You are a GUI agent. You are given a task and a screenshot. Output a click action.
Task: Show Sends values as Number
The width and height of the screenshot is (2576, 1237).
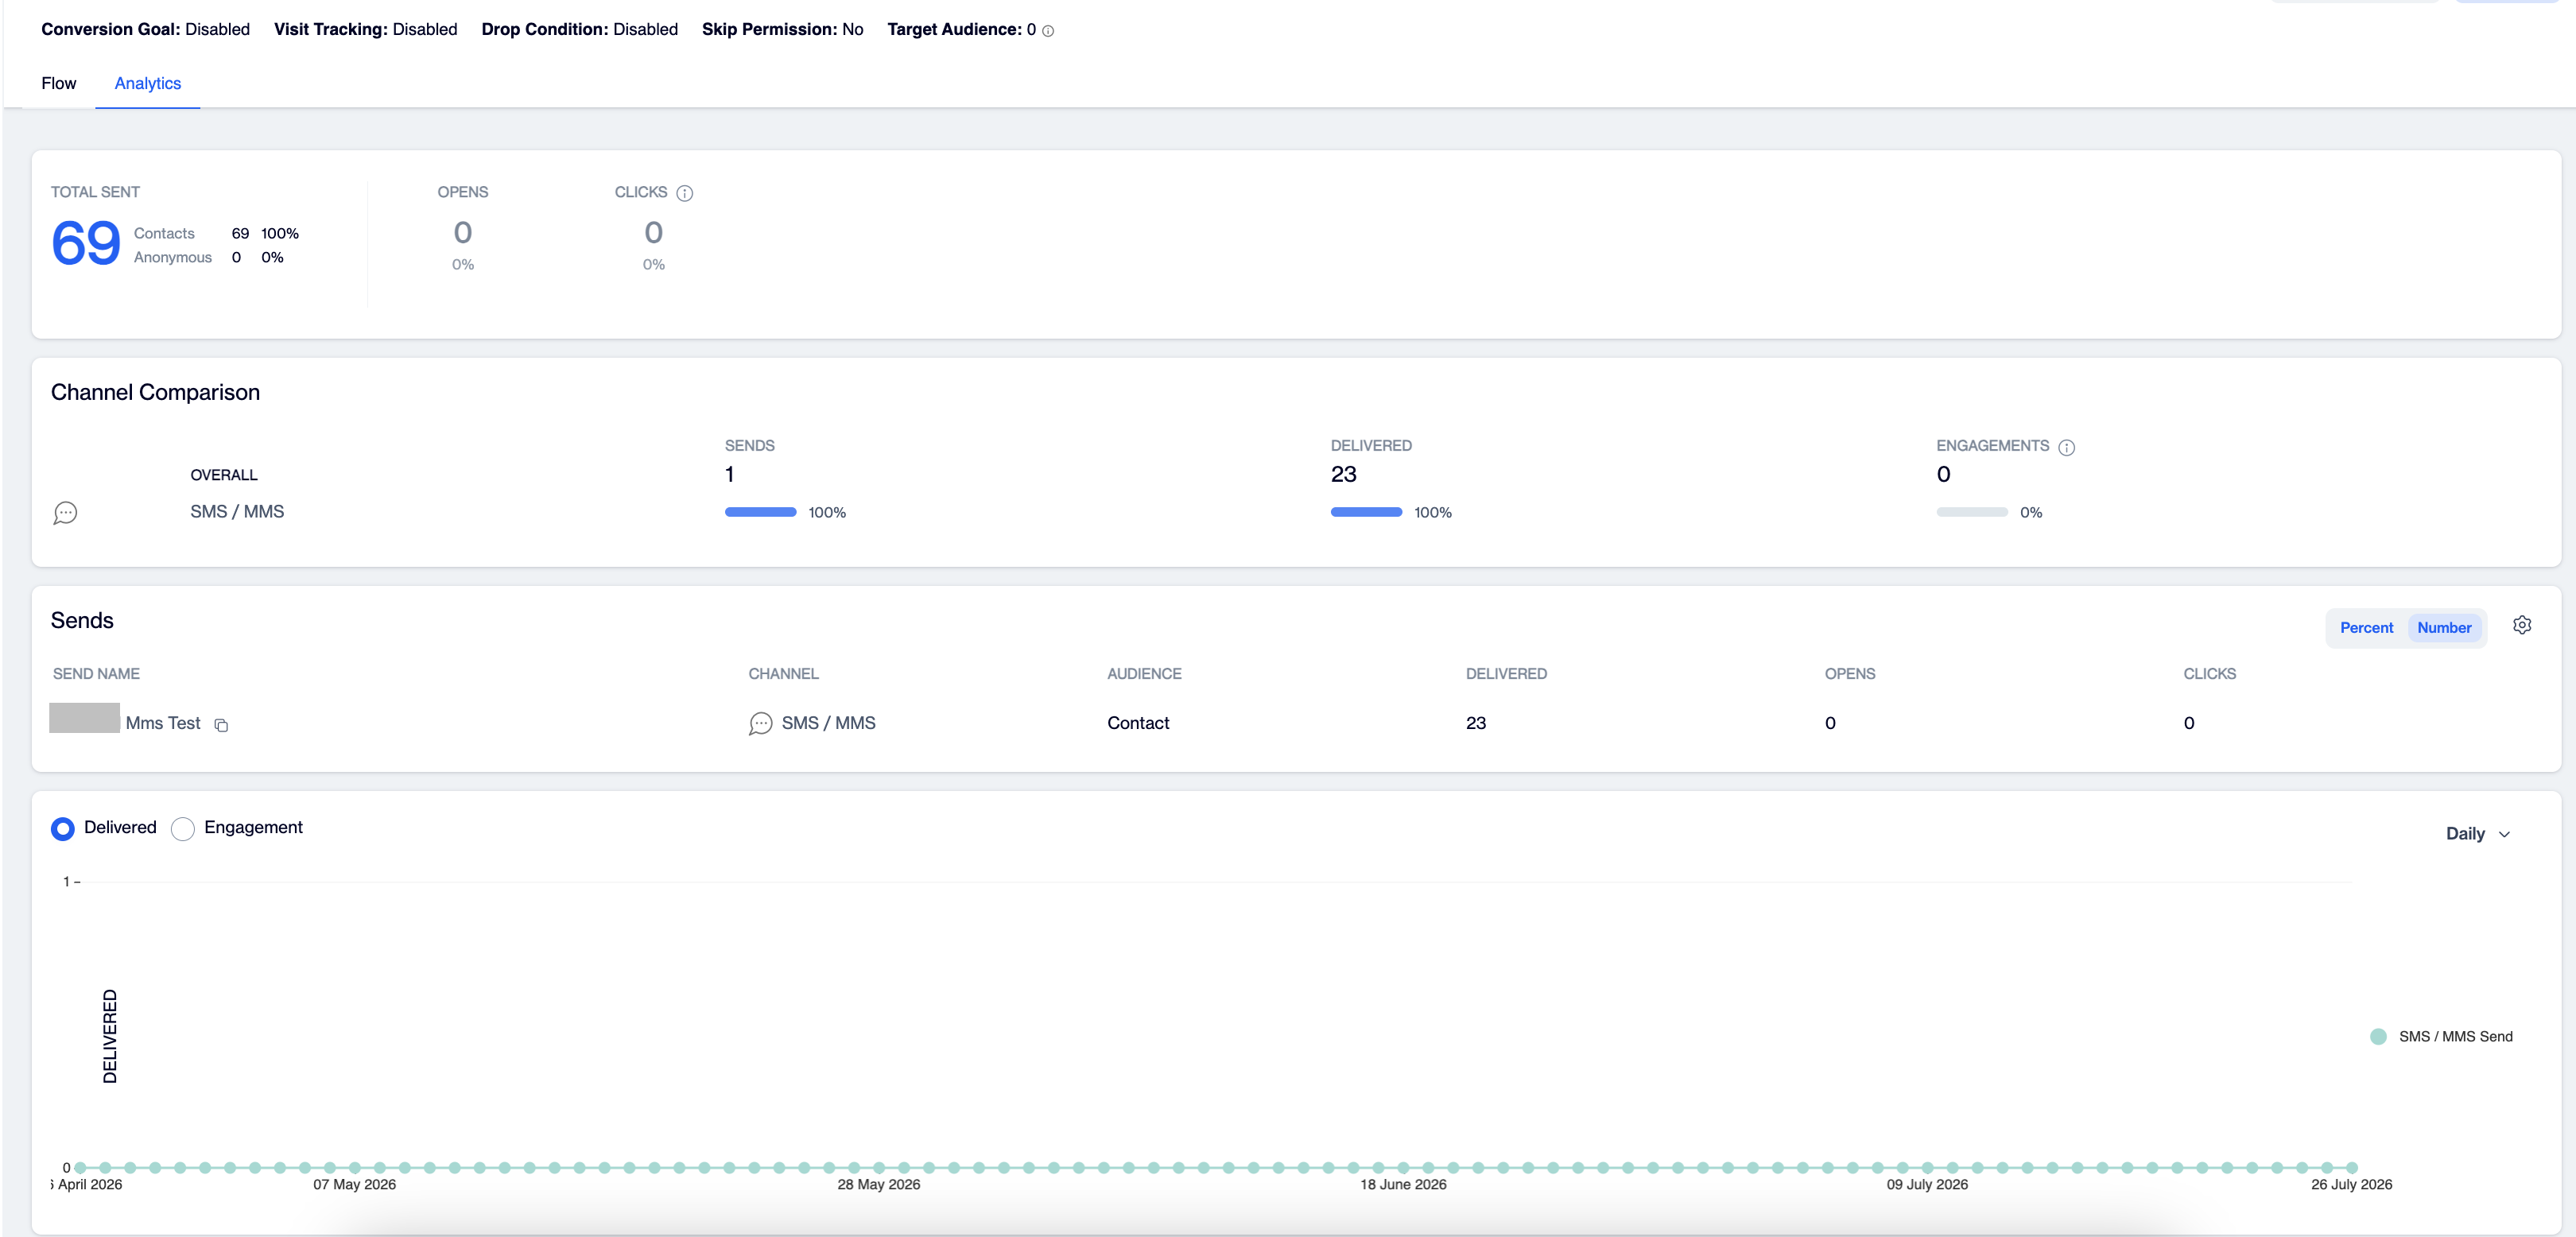click(x=2444, y=628)
